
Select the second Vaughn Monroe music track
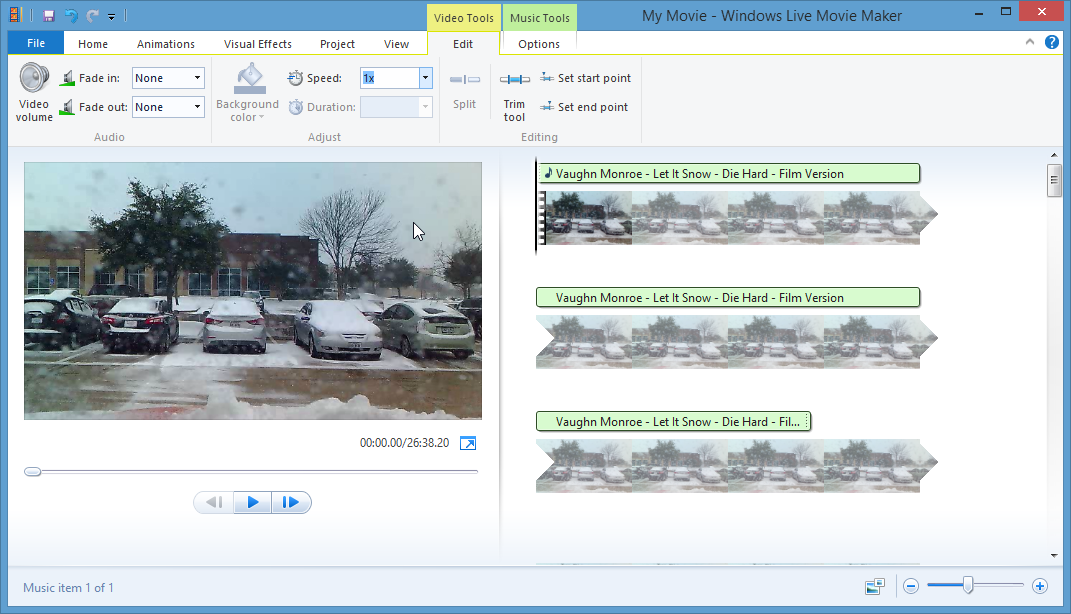click(727, 297)
